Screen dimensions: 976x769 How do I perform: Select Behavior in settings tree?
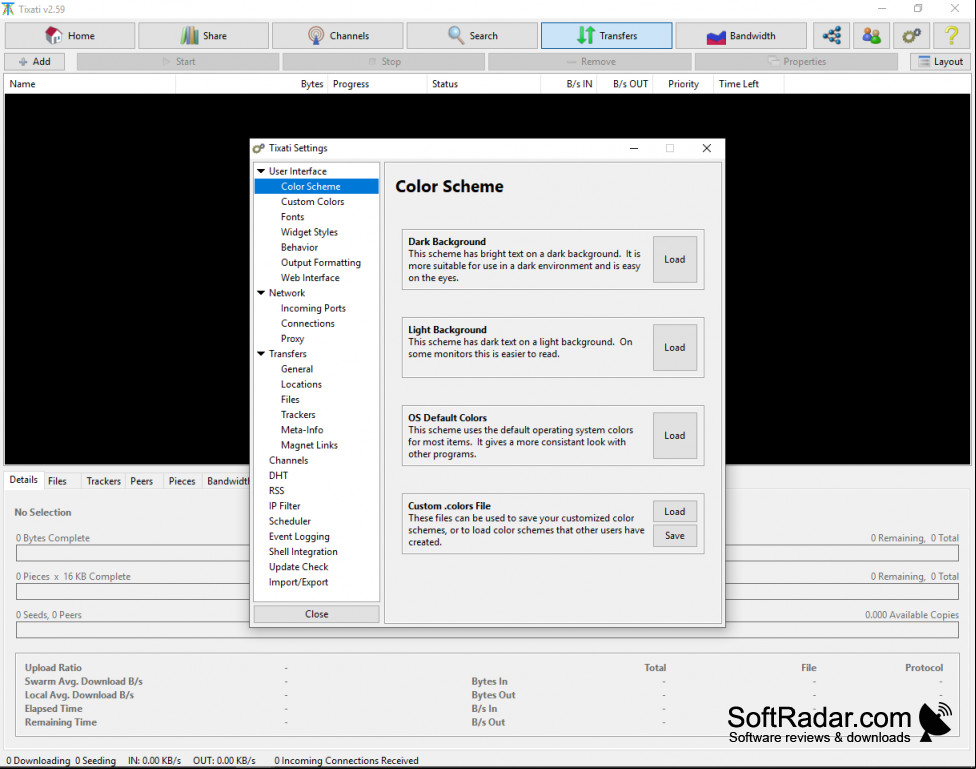click(x=299, y=247)
